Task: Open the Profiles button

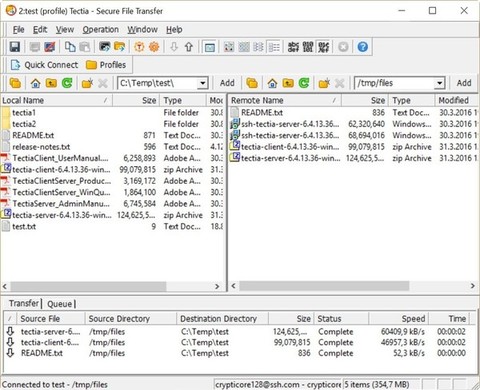Action: [x=106, y=65]
